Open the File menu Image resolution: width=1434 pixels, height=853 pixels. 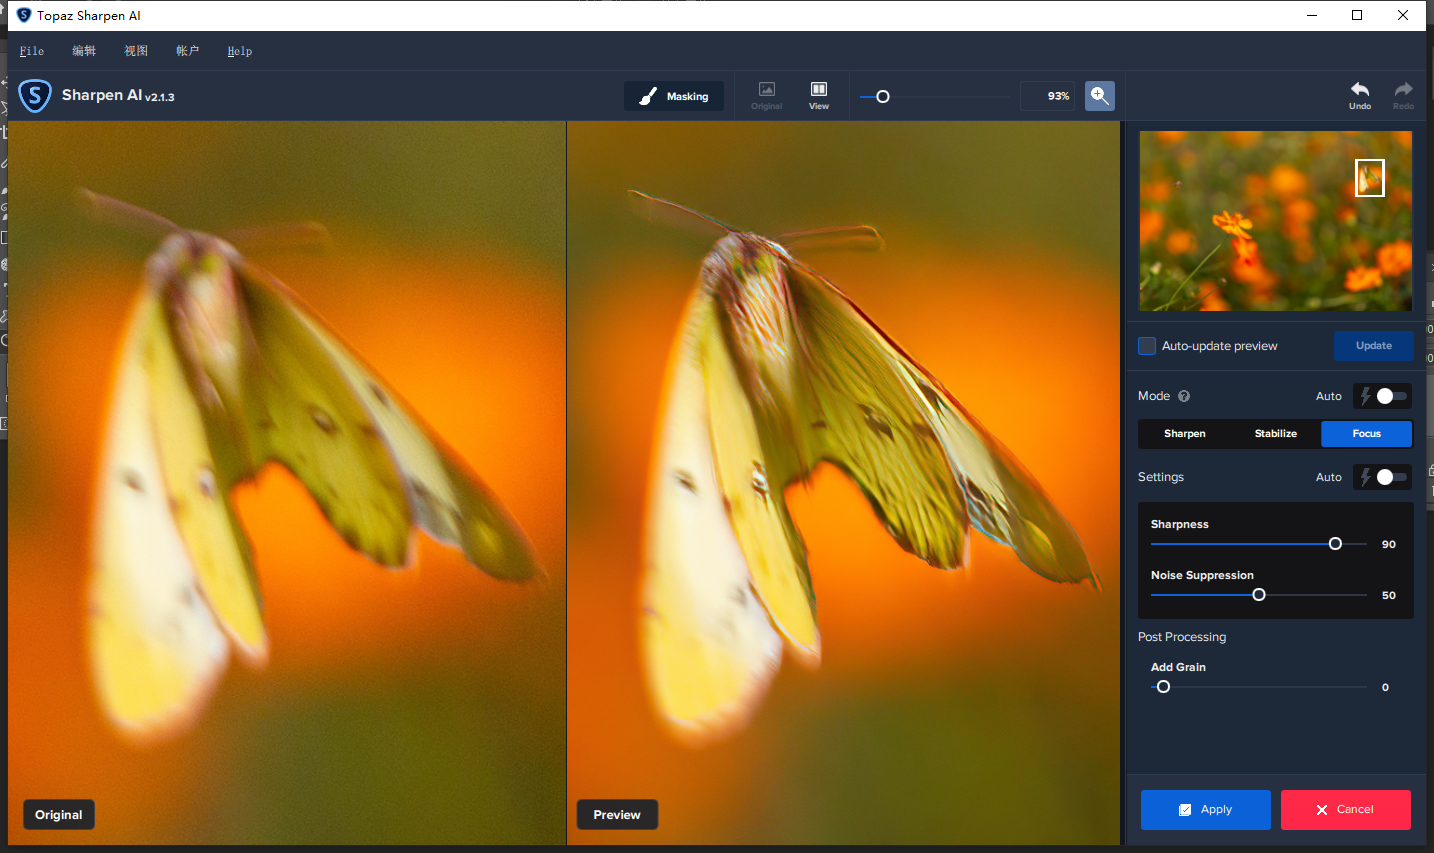32,51
